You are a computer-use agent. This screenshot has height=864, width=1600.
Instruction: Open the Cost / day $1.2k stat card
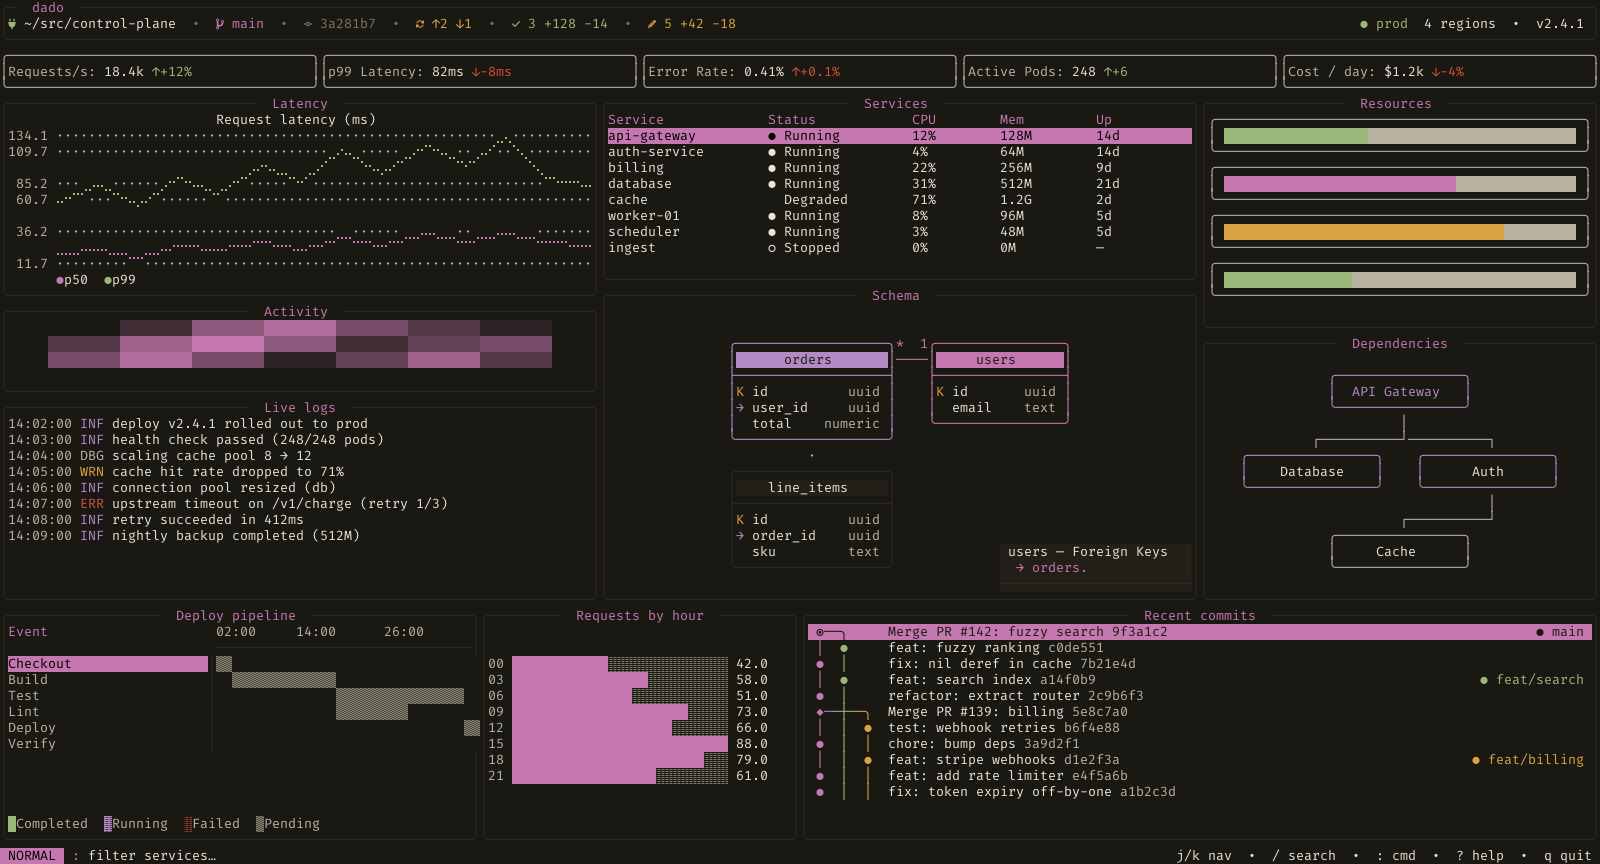[1440, 72]
